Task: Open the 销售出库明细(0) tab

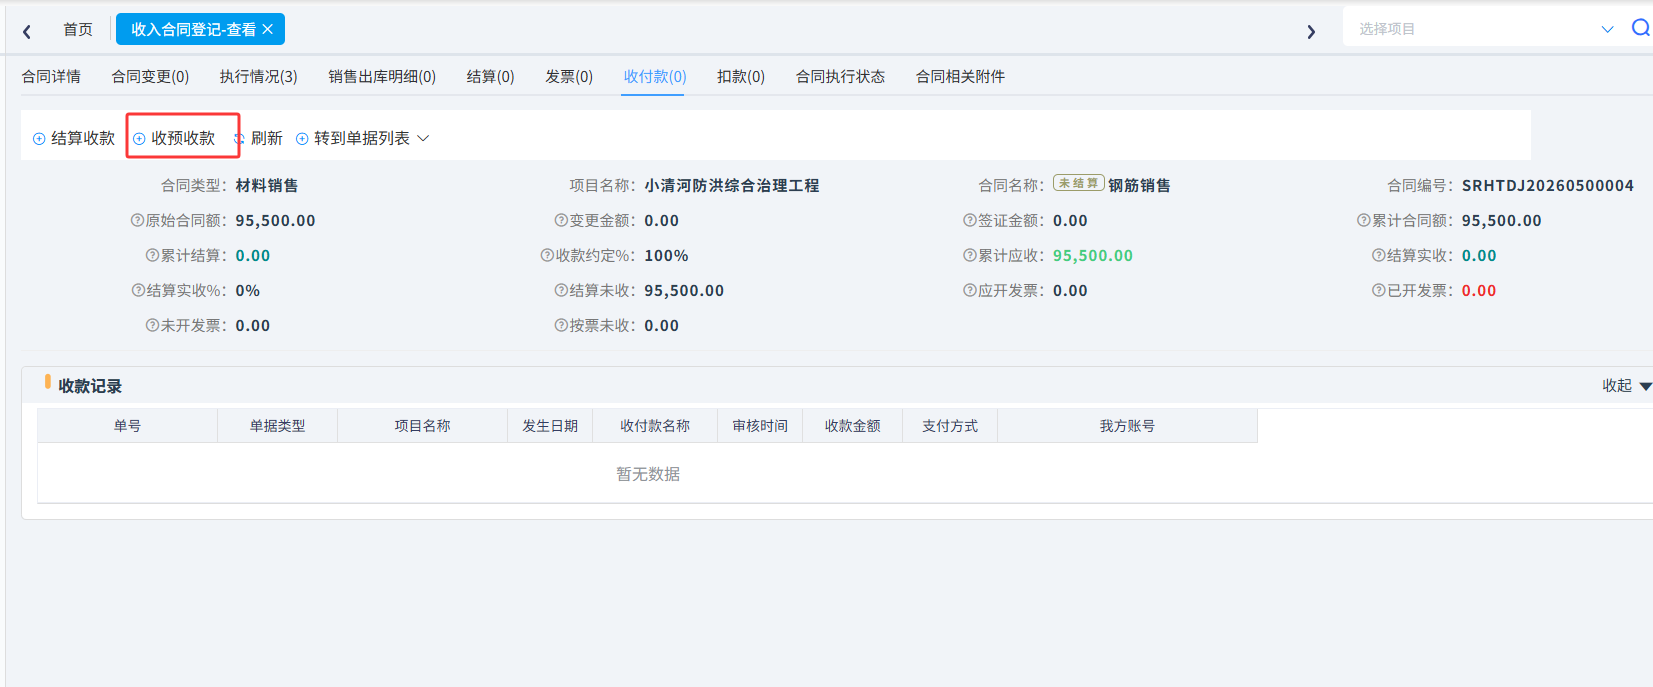Action: [x=382, y=76]
